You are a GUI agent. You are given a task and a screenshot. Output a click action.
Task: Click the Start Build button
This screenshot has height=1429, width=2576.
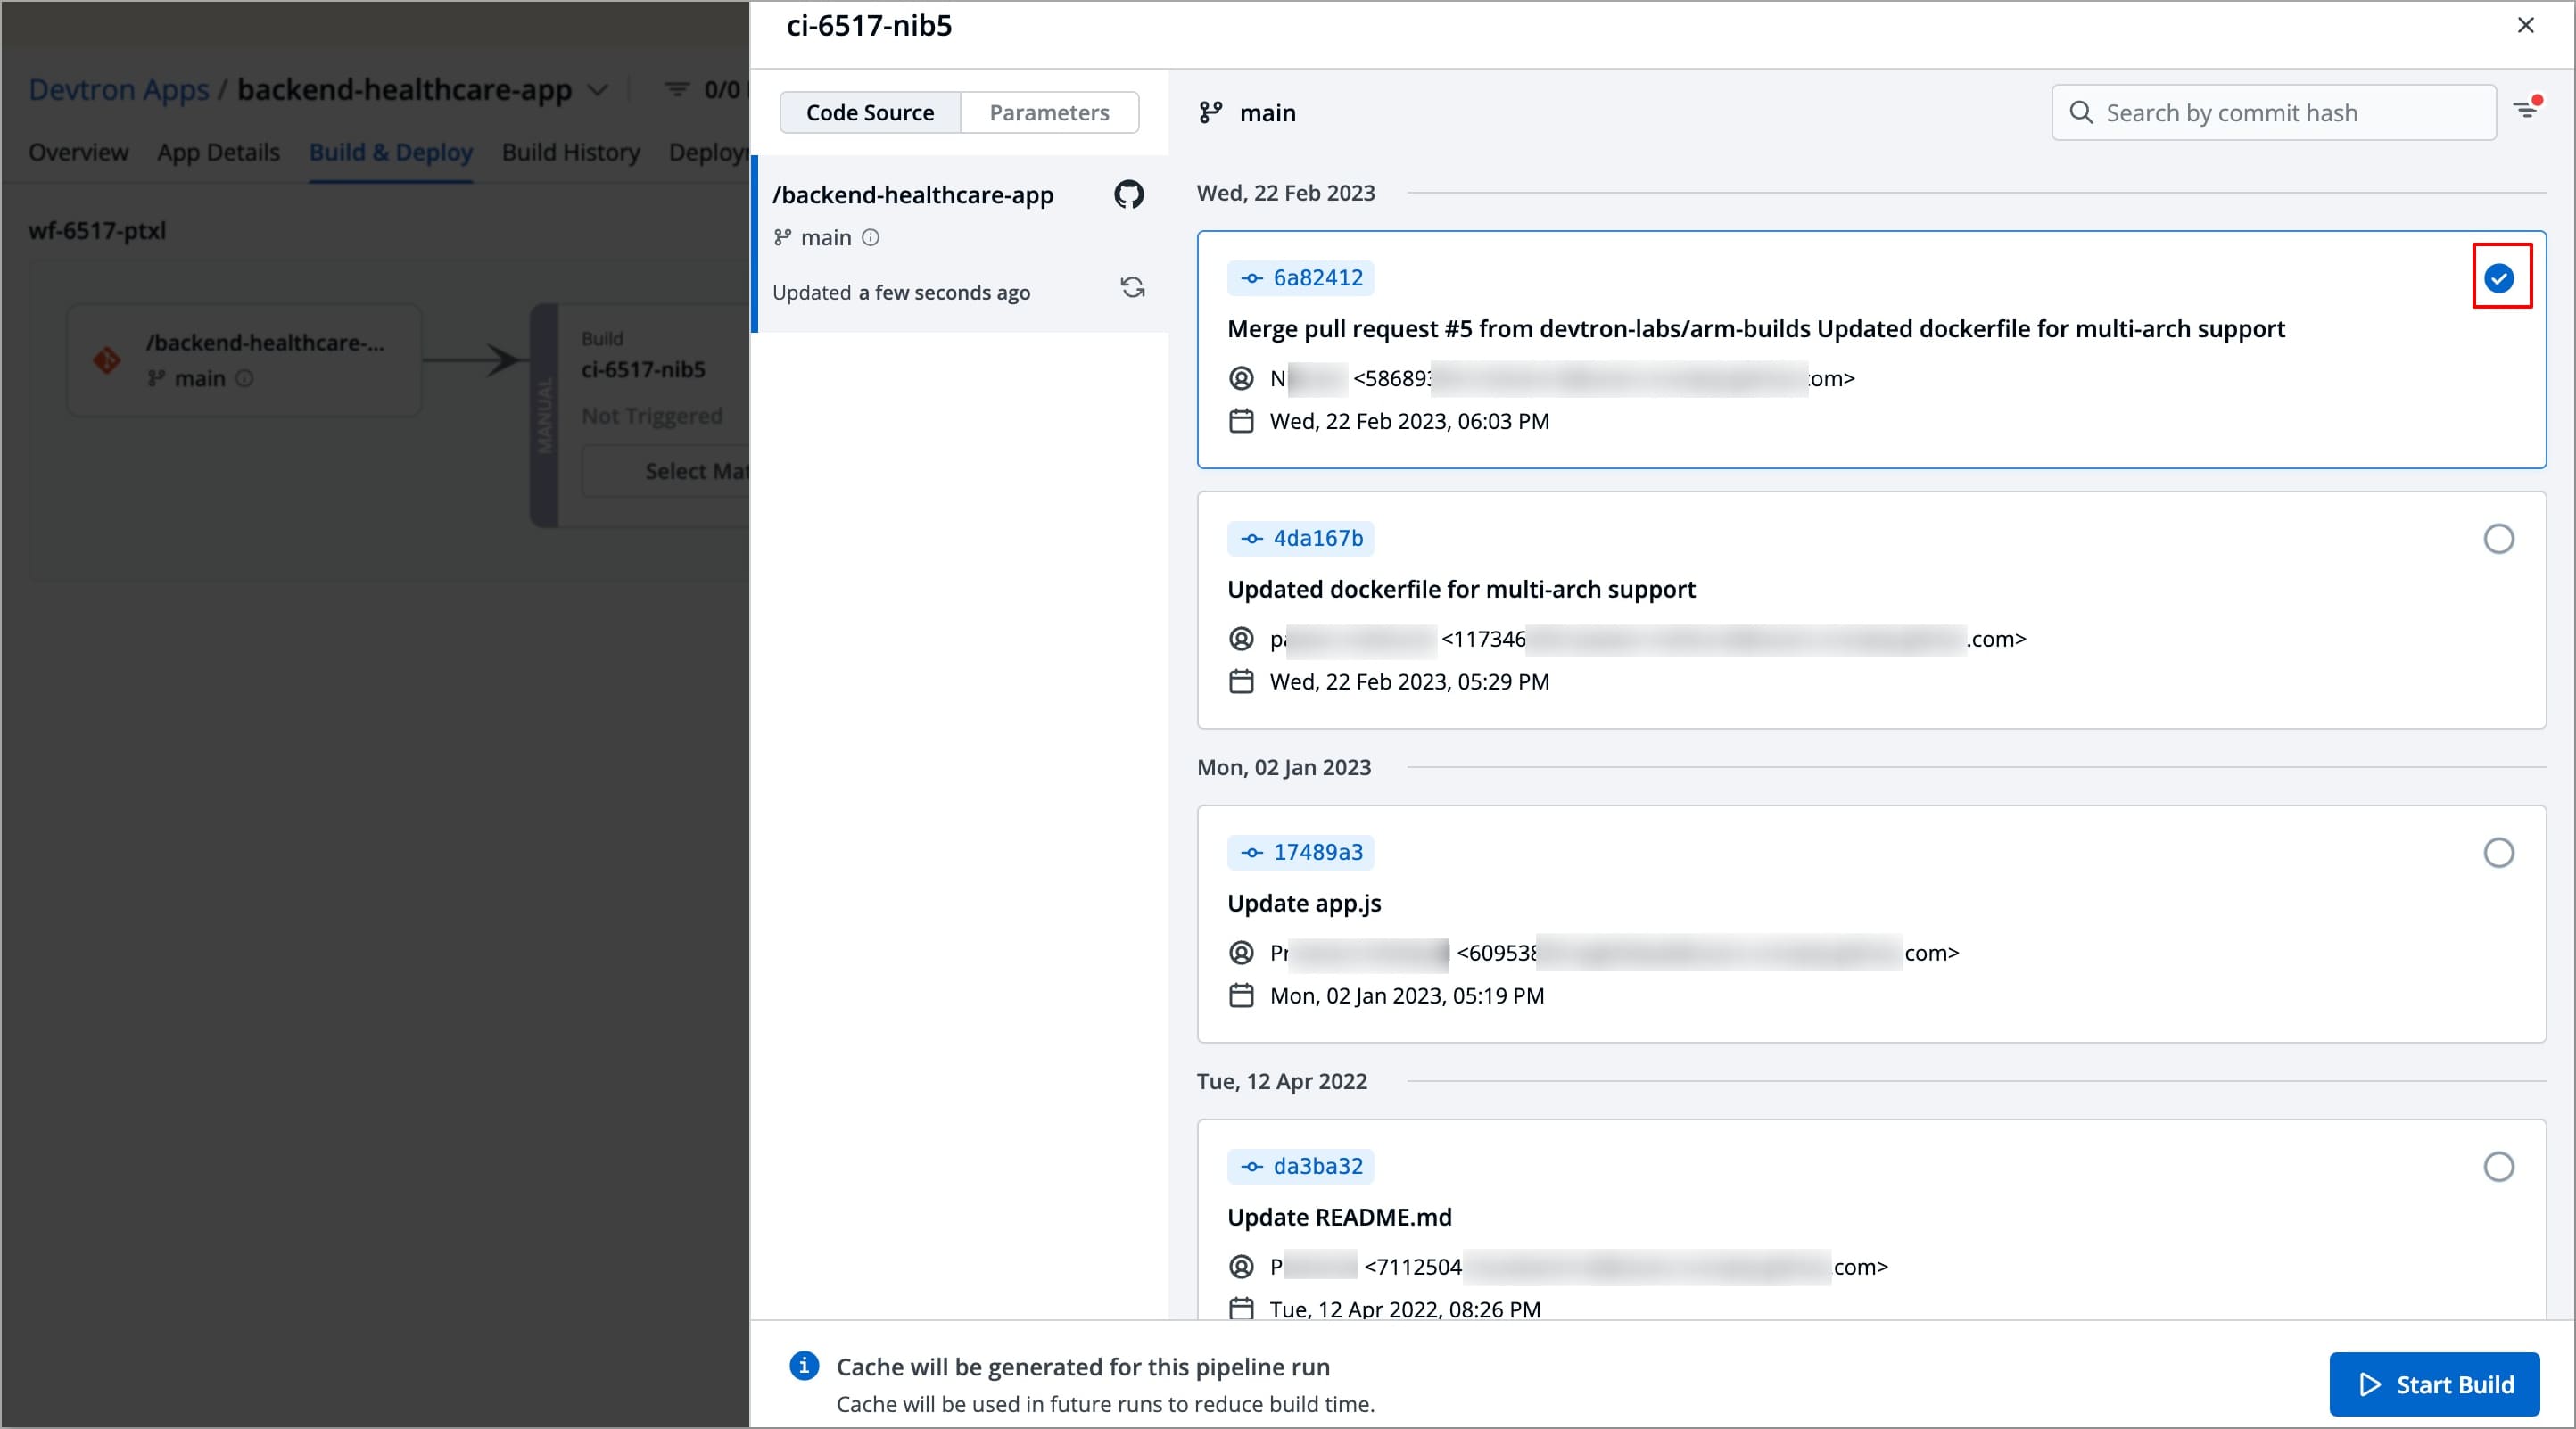tap(2434, 1384)
